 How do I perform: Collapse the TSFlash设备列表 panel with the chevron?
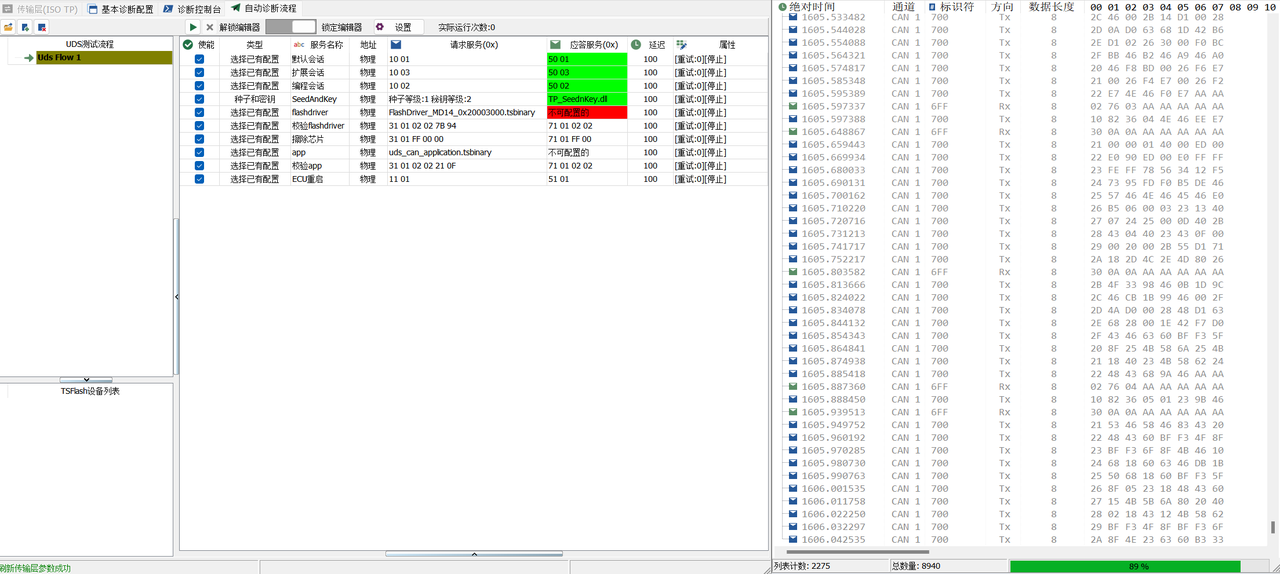click(86, 380)
